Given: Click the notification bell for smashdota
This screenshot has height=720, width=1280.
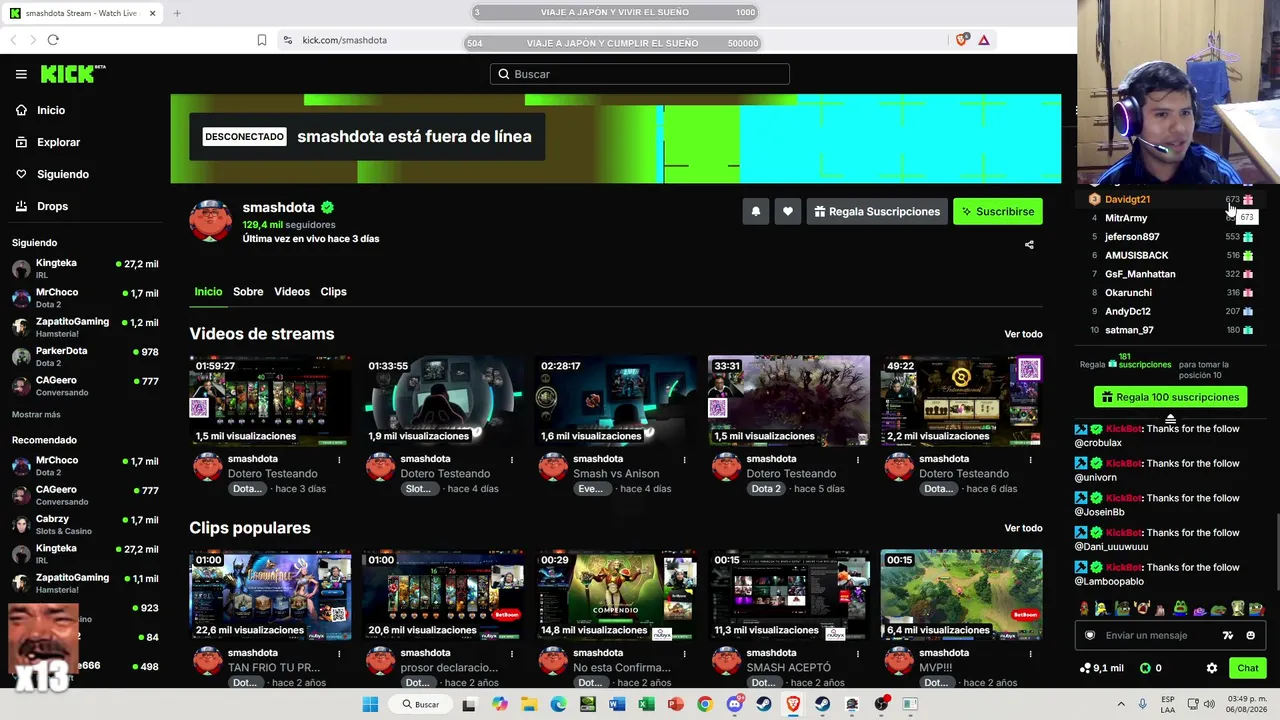Looking at the screenshot, I should pyautogui.click(x=756, y=212).
